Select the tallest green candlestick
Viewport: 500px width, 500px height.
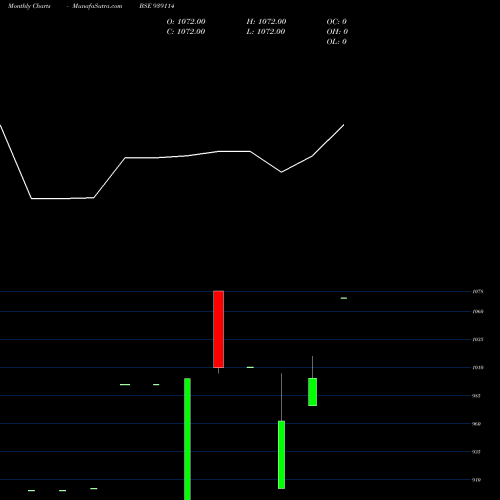(187, 439)
